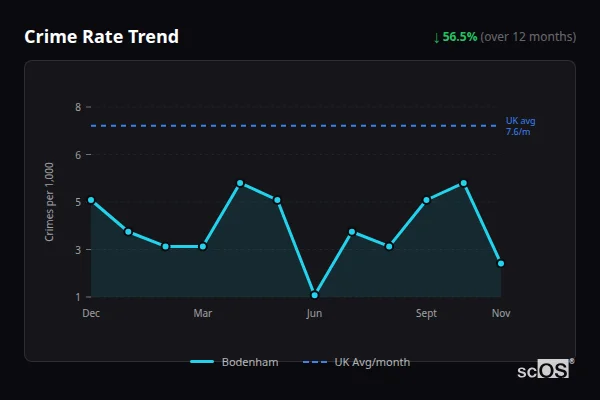Click the Mar data point marker

pos(203,247)
